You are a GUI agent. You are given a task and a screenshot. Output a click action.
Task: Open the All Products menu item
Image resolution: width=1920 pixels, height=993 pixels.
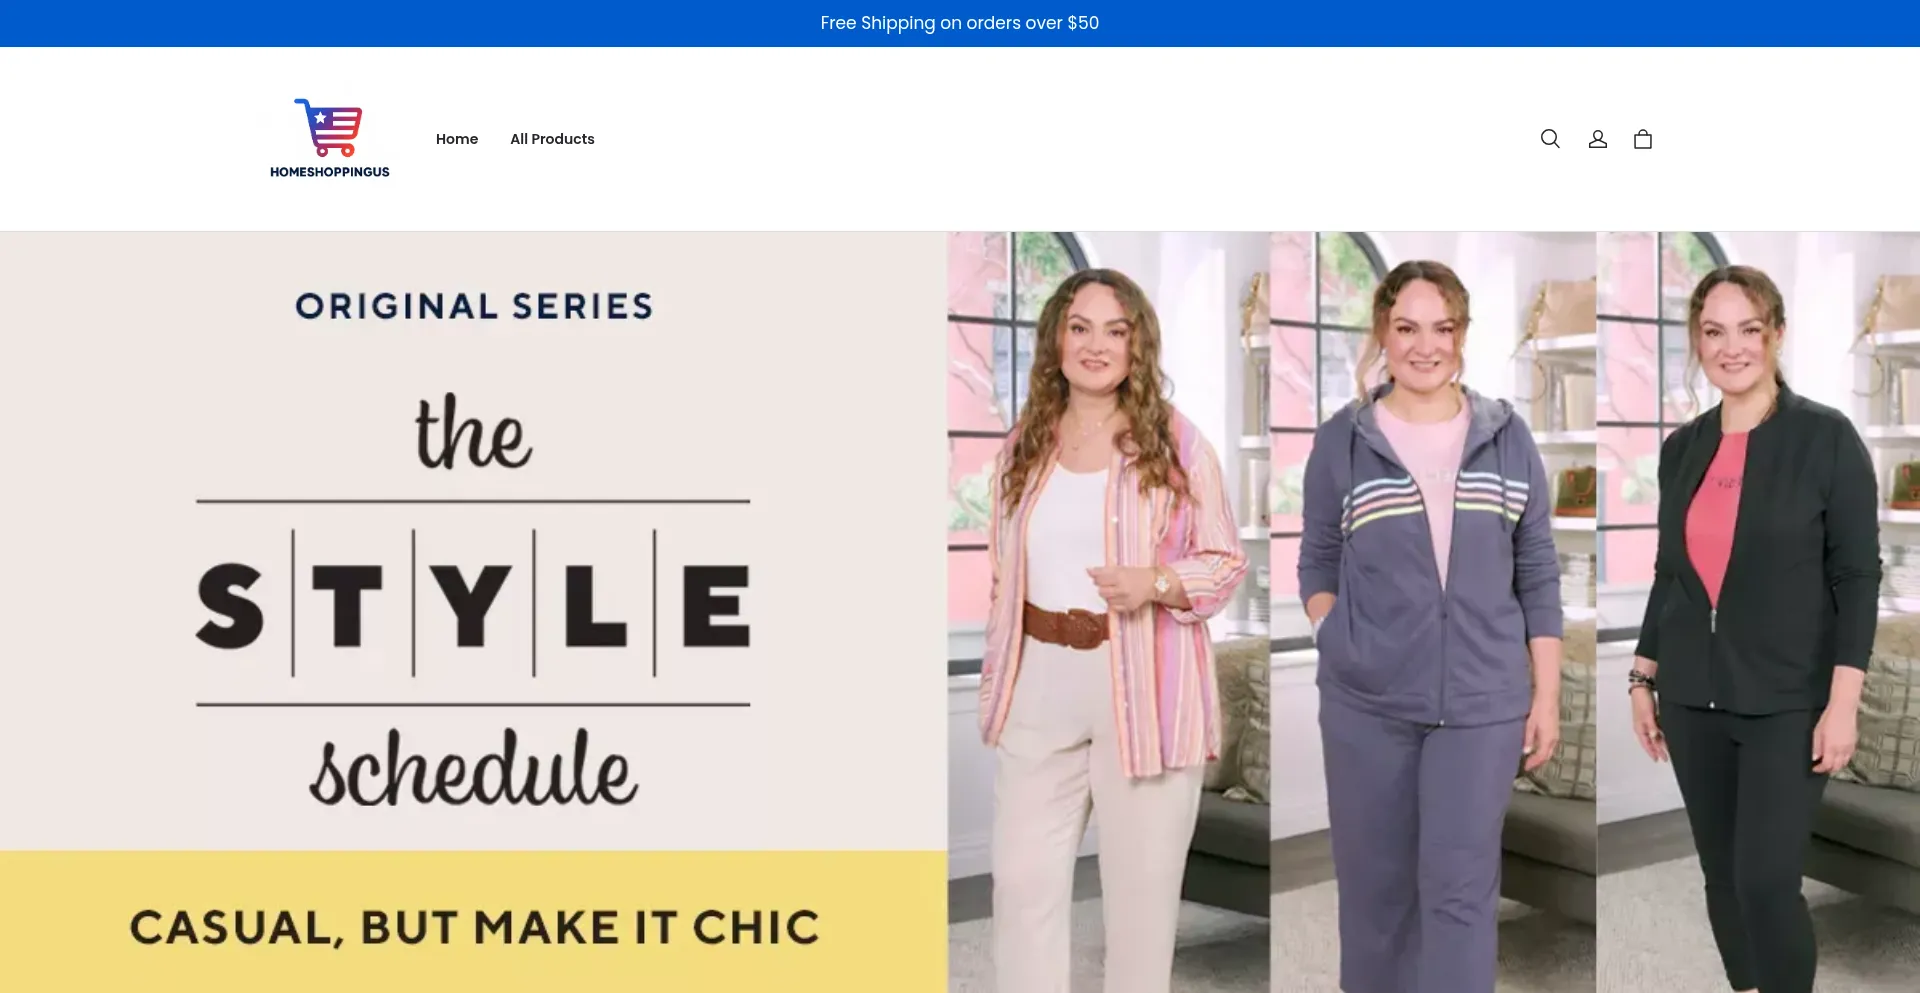coord(552,139)
